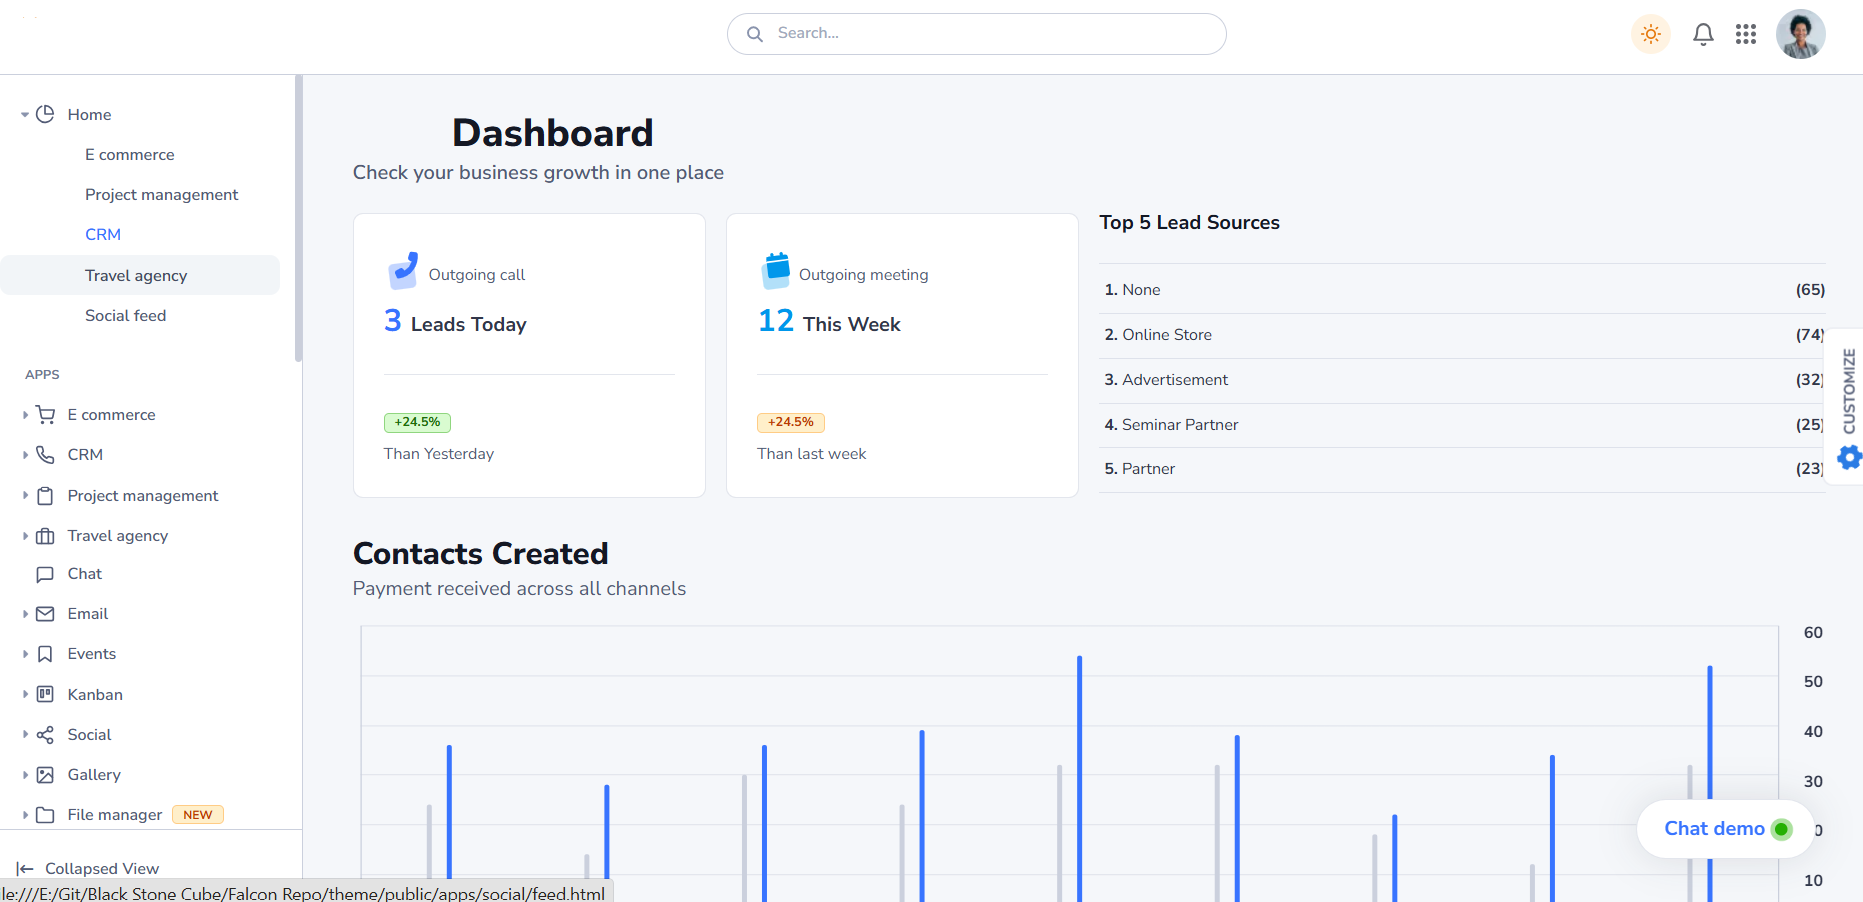Click the Email envelope icon
This screenshot has width=1863, height=902.
click(x=45, y=614)
